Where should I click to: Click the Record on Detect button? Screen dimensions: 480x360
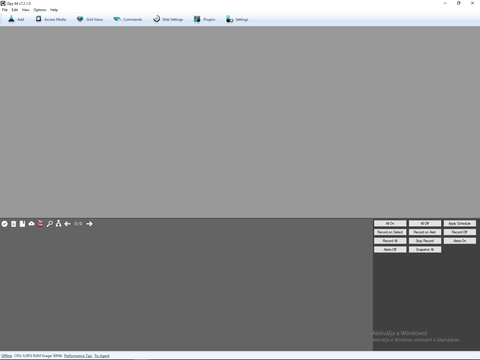[390, 232]
